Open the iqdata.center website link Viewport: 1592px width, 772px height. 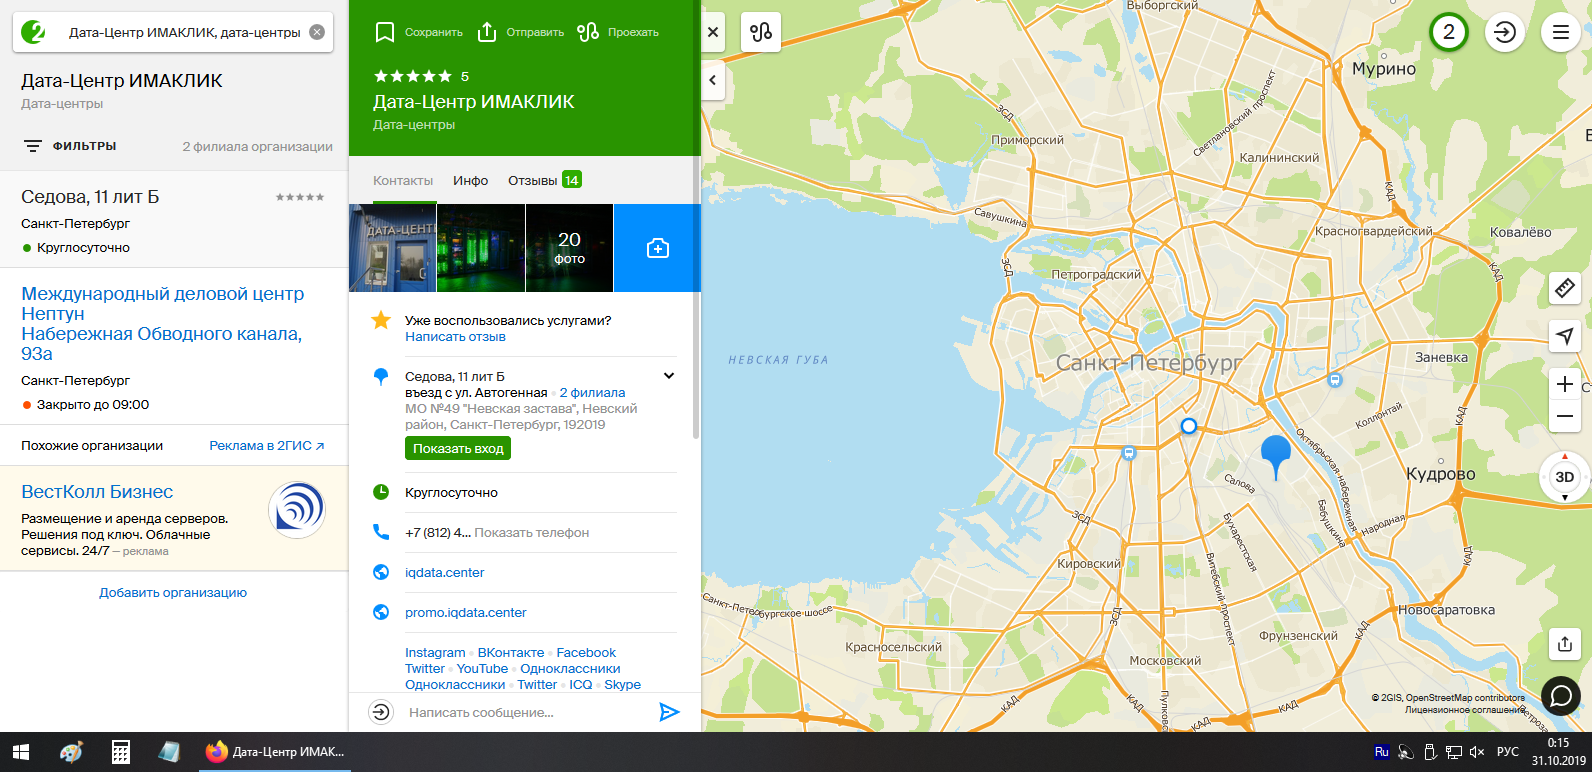[444, 573]
